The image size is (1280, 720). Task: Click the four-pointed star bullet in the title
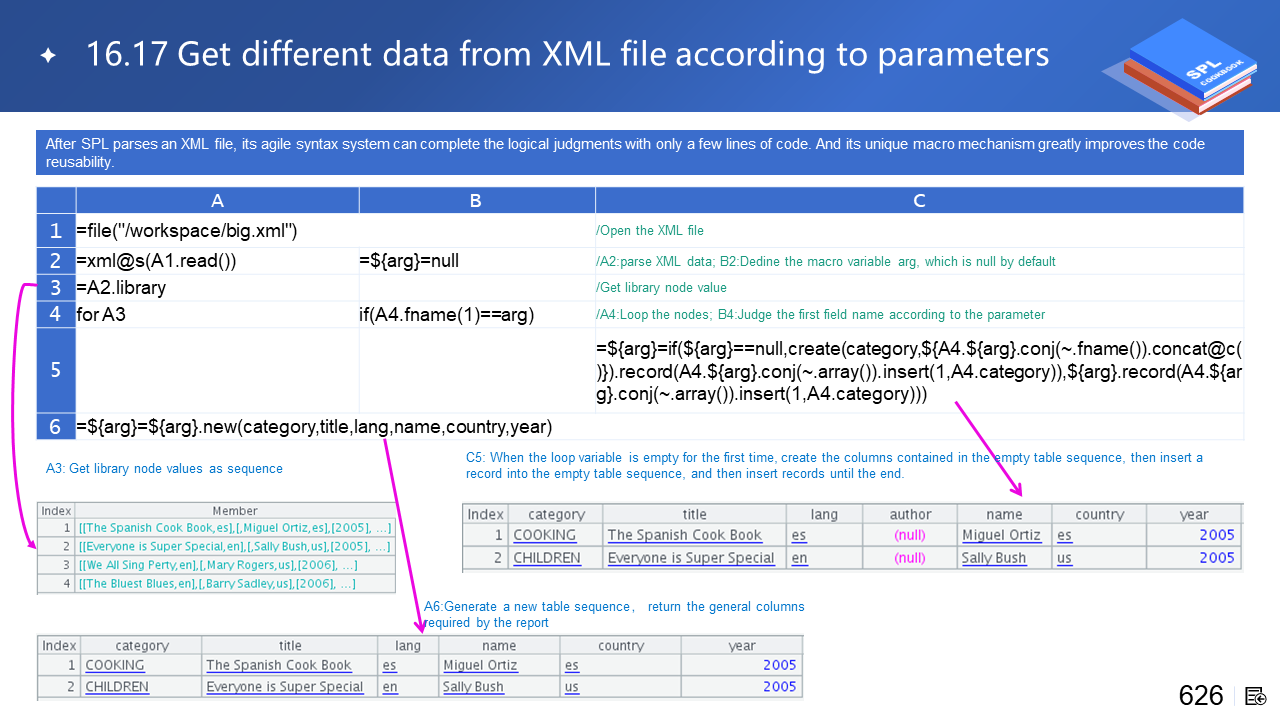tap(47, 56)
